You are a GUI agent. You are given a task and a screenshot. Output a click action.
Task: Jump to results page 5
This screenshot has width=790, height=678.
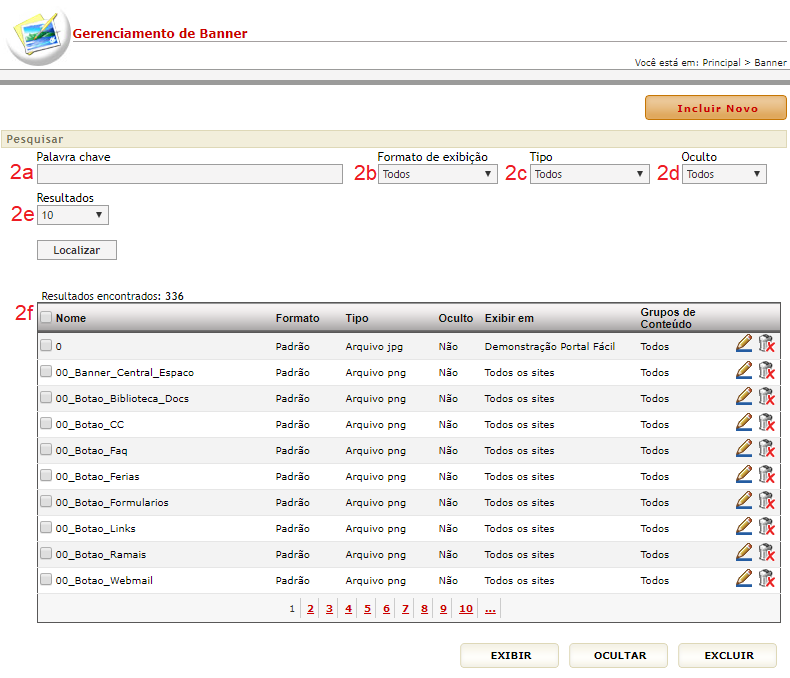(367, 608)
